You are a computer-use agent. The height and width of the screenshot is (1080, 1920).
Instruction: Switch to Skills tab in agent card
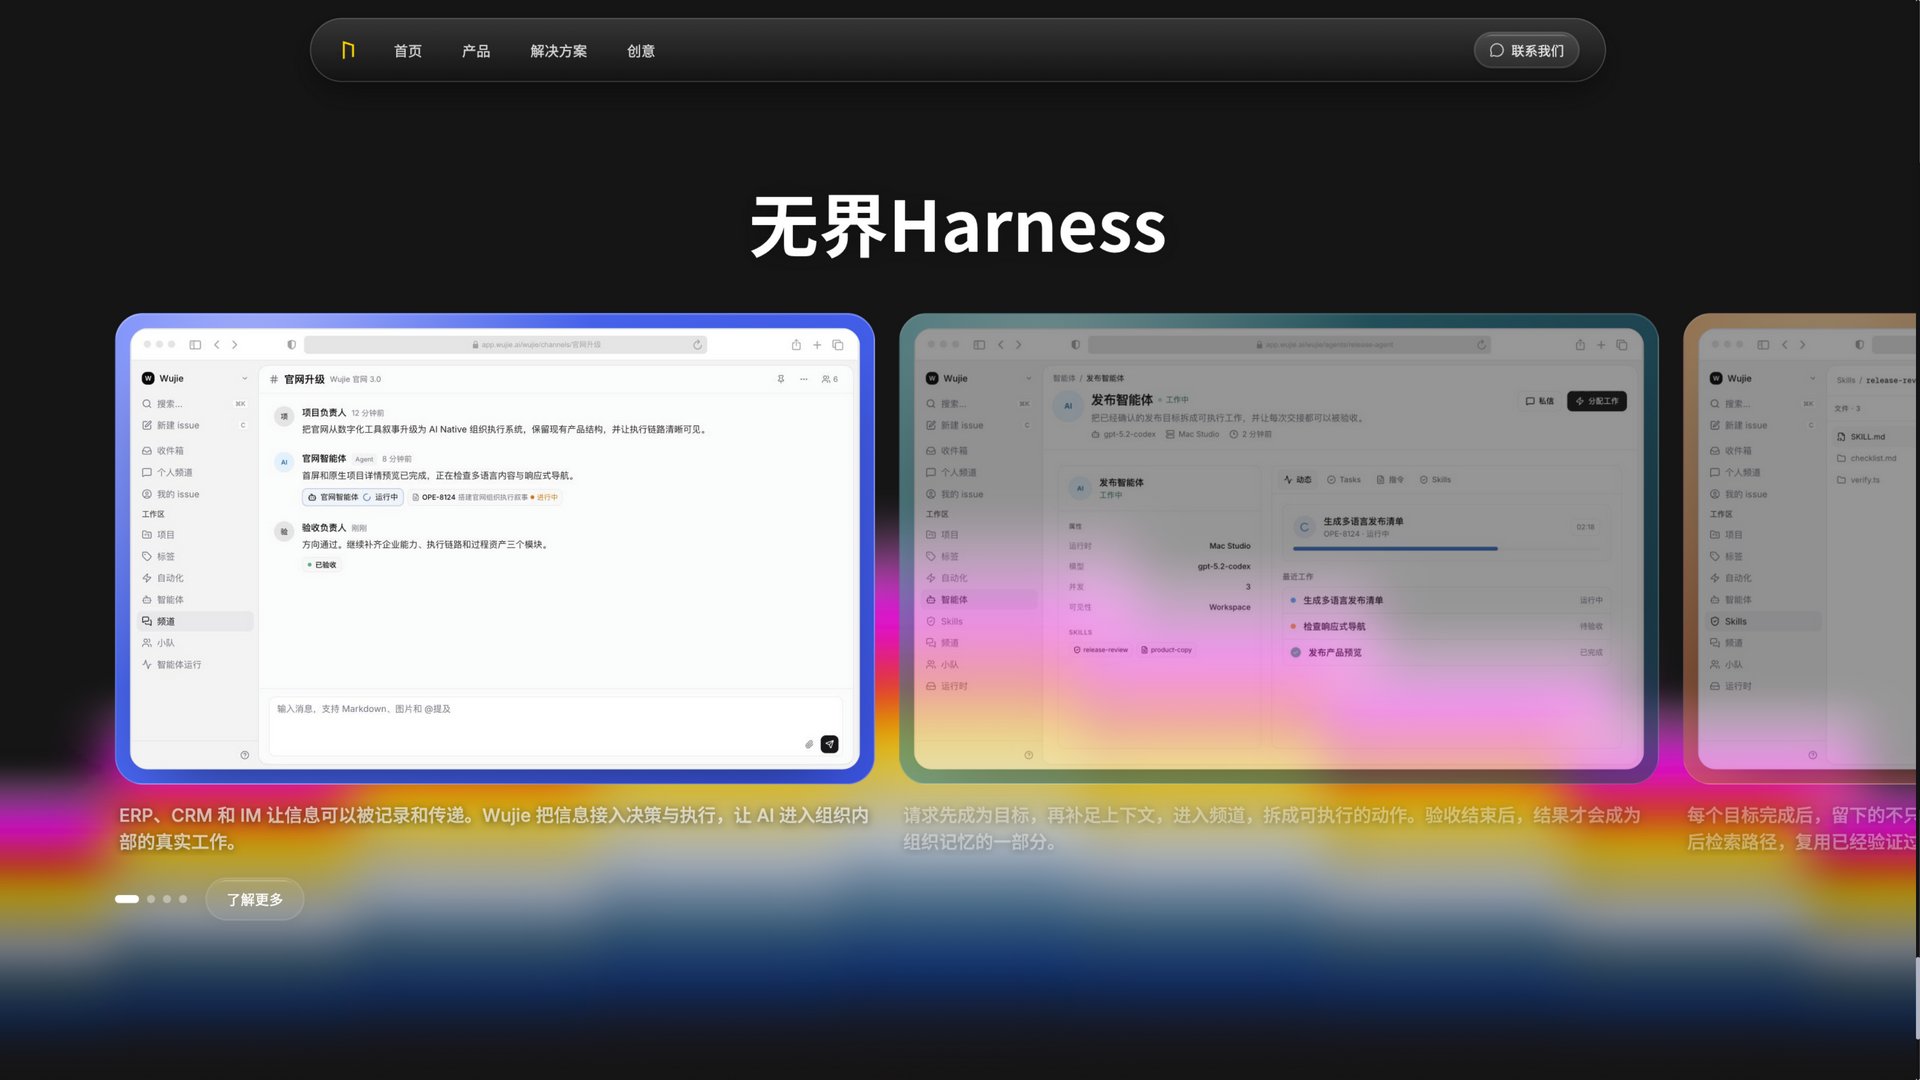point(1436,480)
